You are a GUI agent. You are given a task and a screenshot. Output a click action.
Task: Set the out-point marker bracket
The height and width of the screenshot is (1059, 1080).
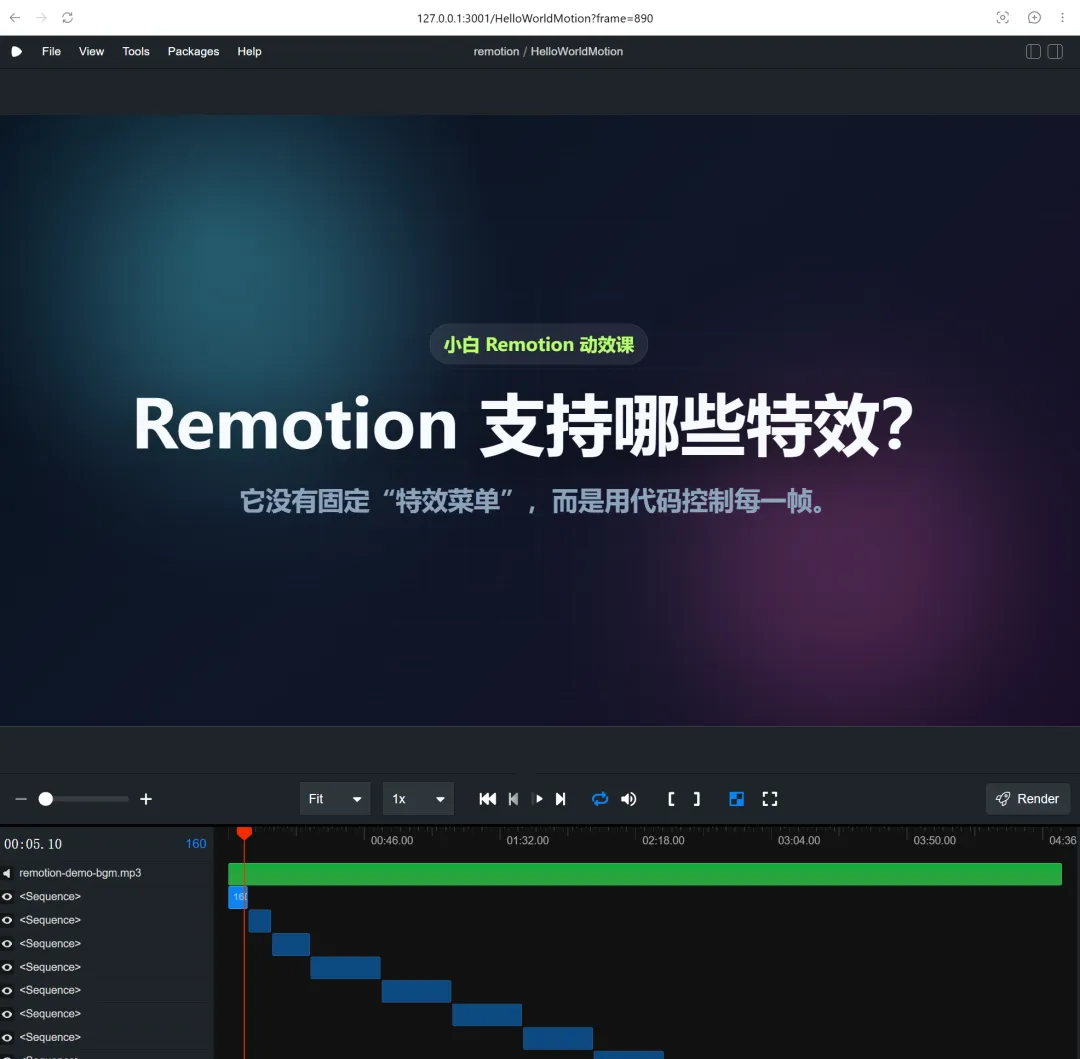(x=696, y=799)
